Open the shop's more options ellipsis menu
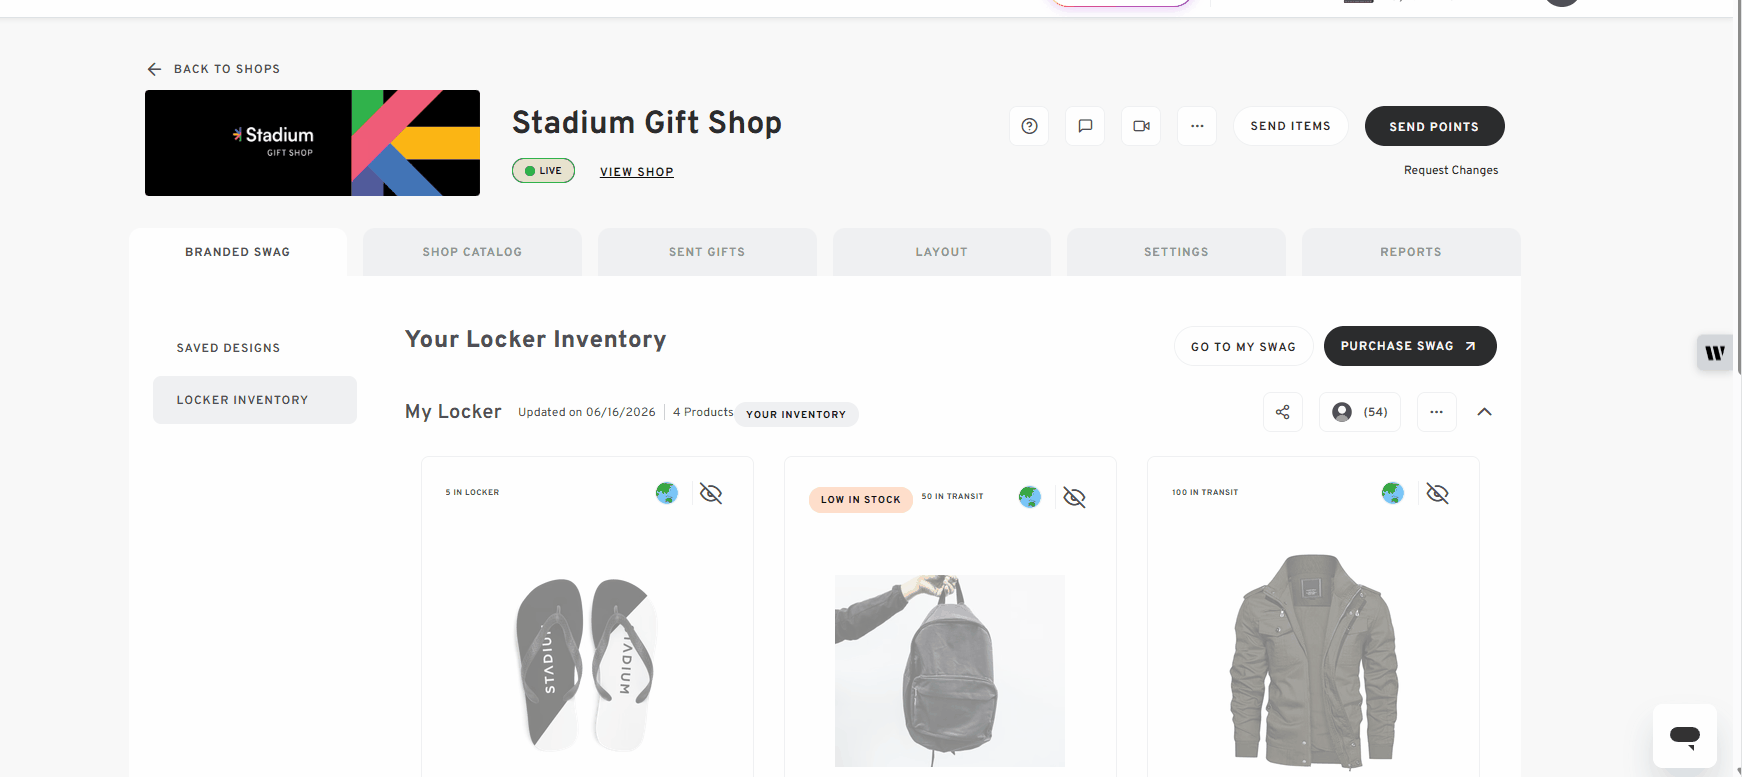The width and height of the screenshot is (1742, 777). click(1197, 126)
